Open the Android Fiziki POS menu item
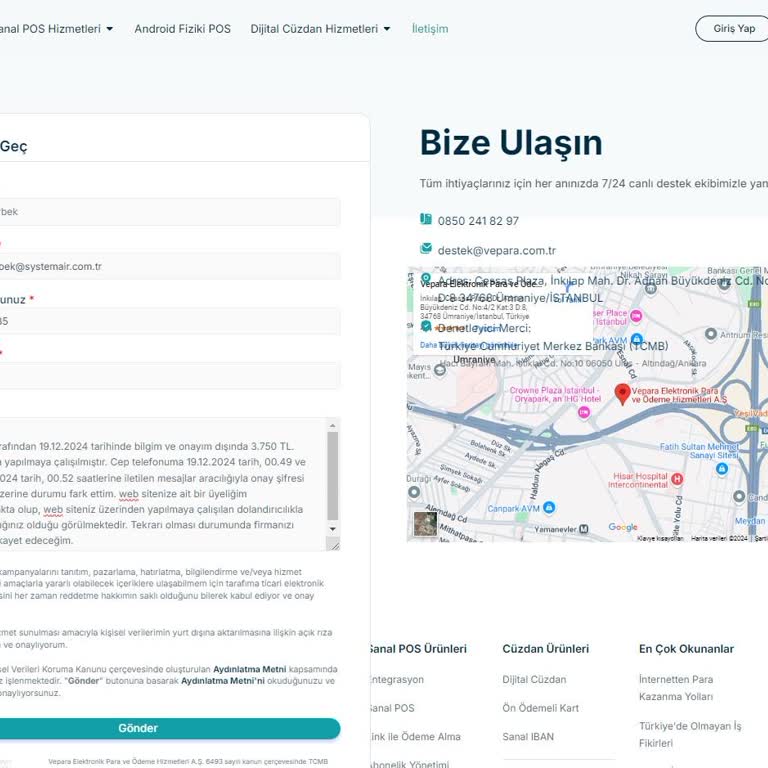This screenshot has height=768, width=768. coord(183,29)
